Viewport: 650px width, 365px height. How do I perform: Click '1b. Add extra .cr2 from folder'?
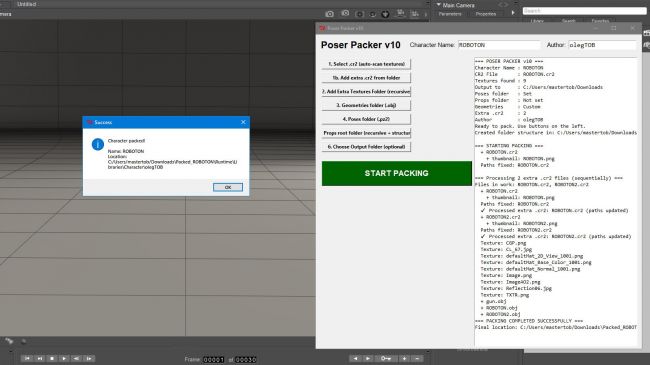click(x=366, y=78)
